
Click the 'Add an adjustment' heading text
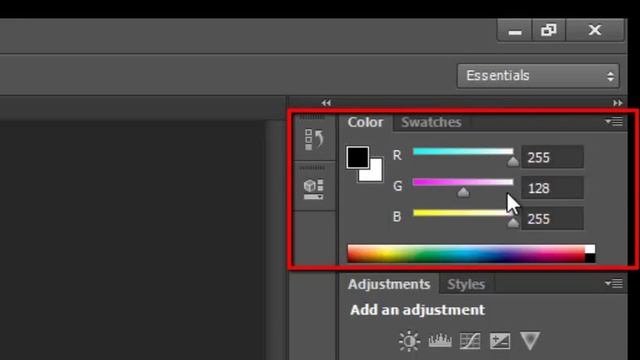coord(418,310)
